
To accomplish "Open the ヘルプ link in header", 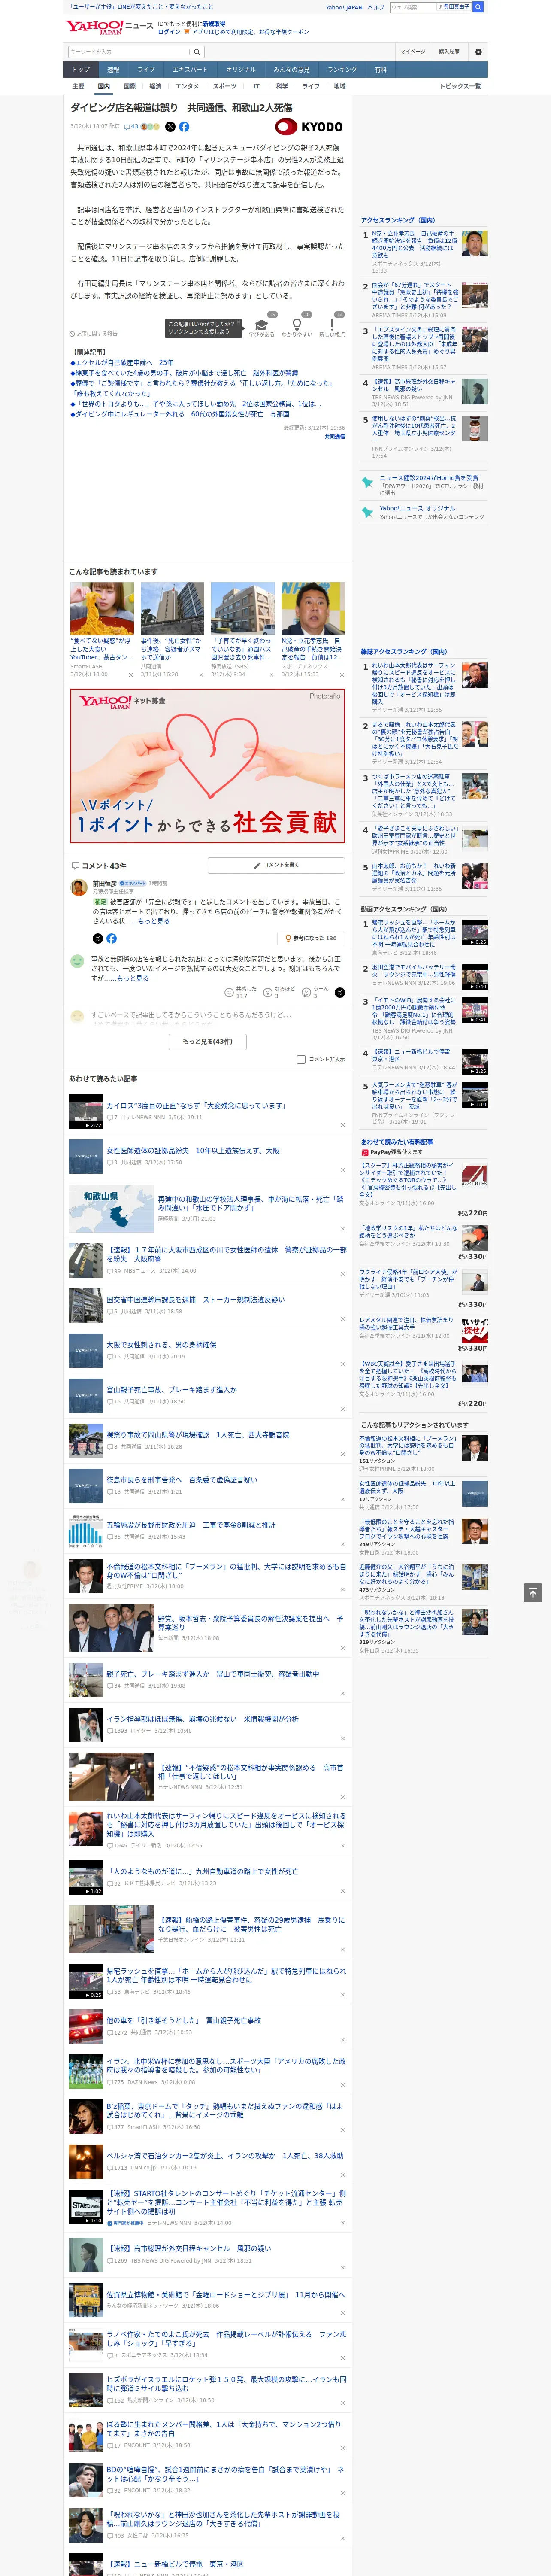I will pos(376,7).
